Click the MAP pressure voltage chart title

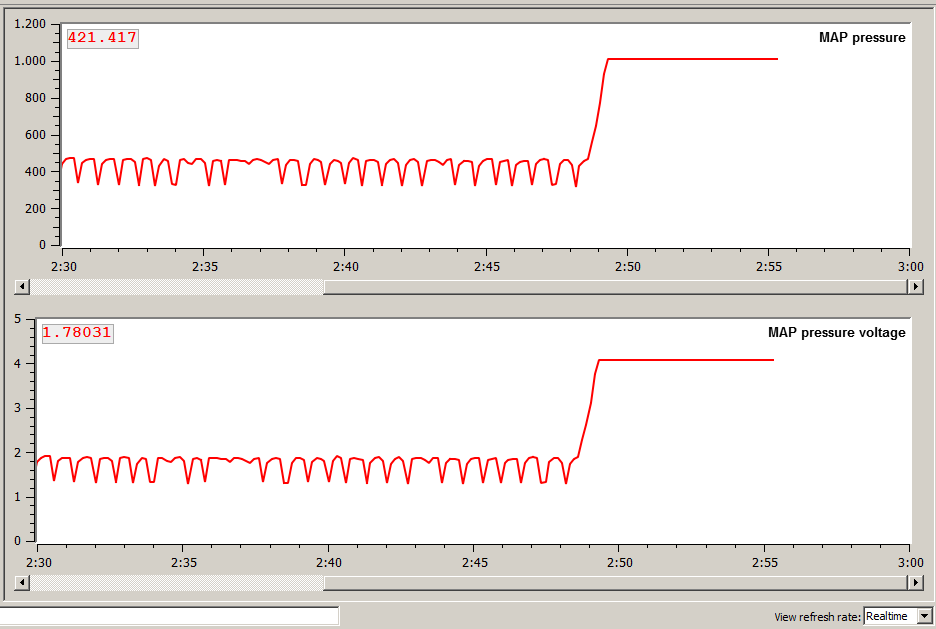pos(836,333)
